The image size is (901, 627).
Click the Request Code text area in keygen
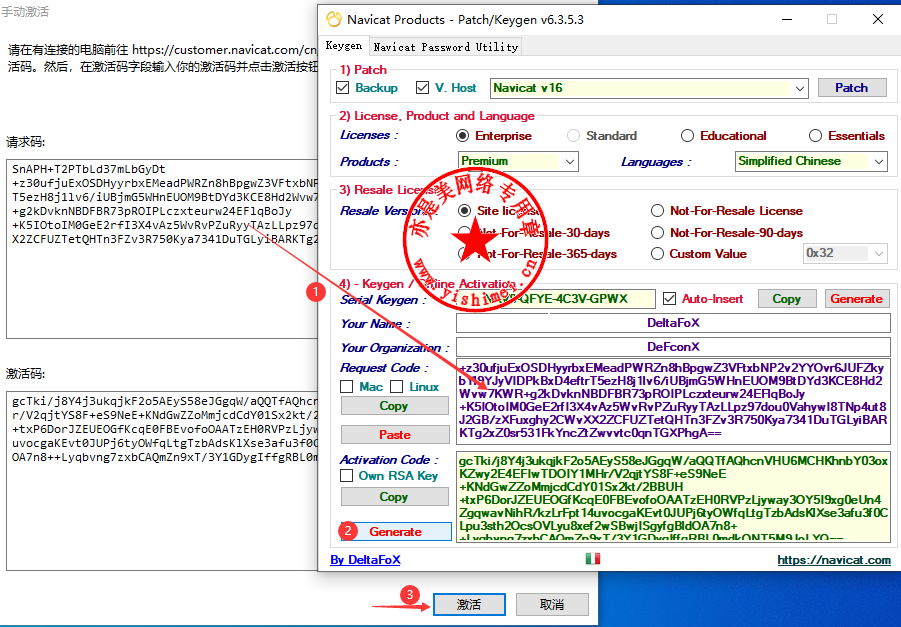click(x=673, y=402)
